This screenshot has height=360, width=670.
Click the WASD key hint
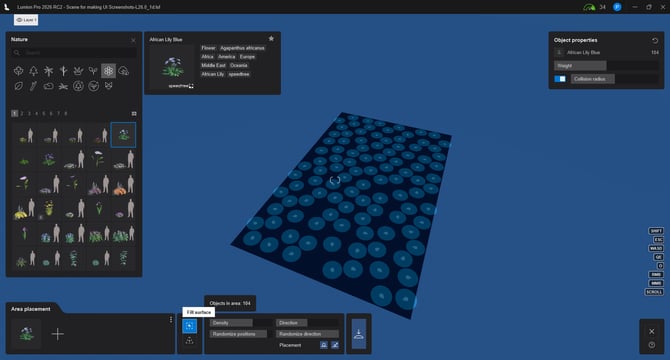(655, 248)
